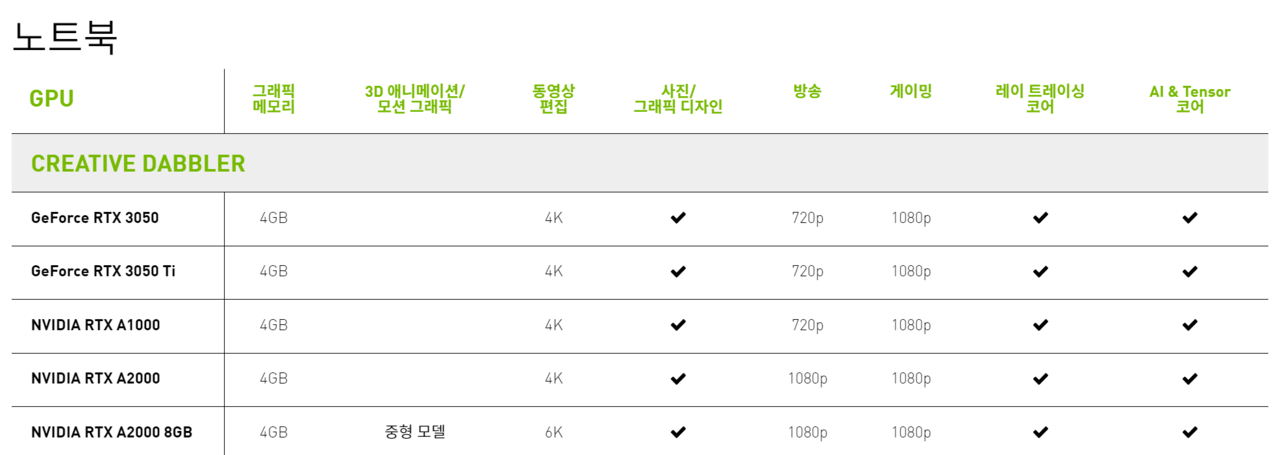Click photo/graphic design checkmark for NVIDIA RTX A1000
The height and width of the screenshot is (455, 1280).
(x=678, y=325)
